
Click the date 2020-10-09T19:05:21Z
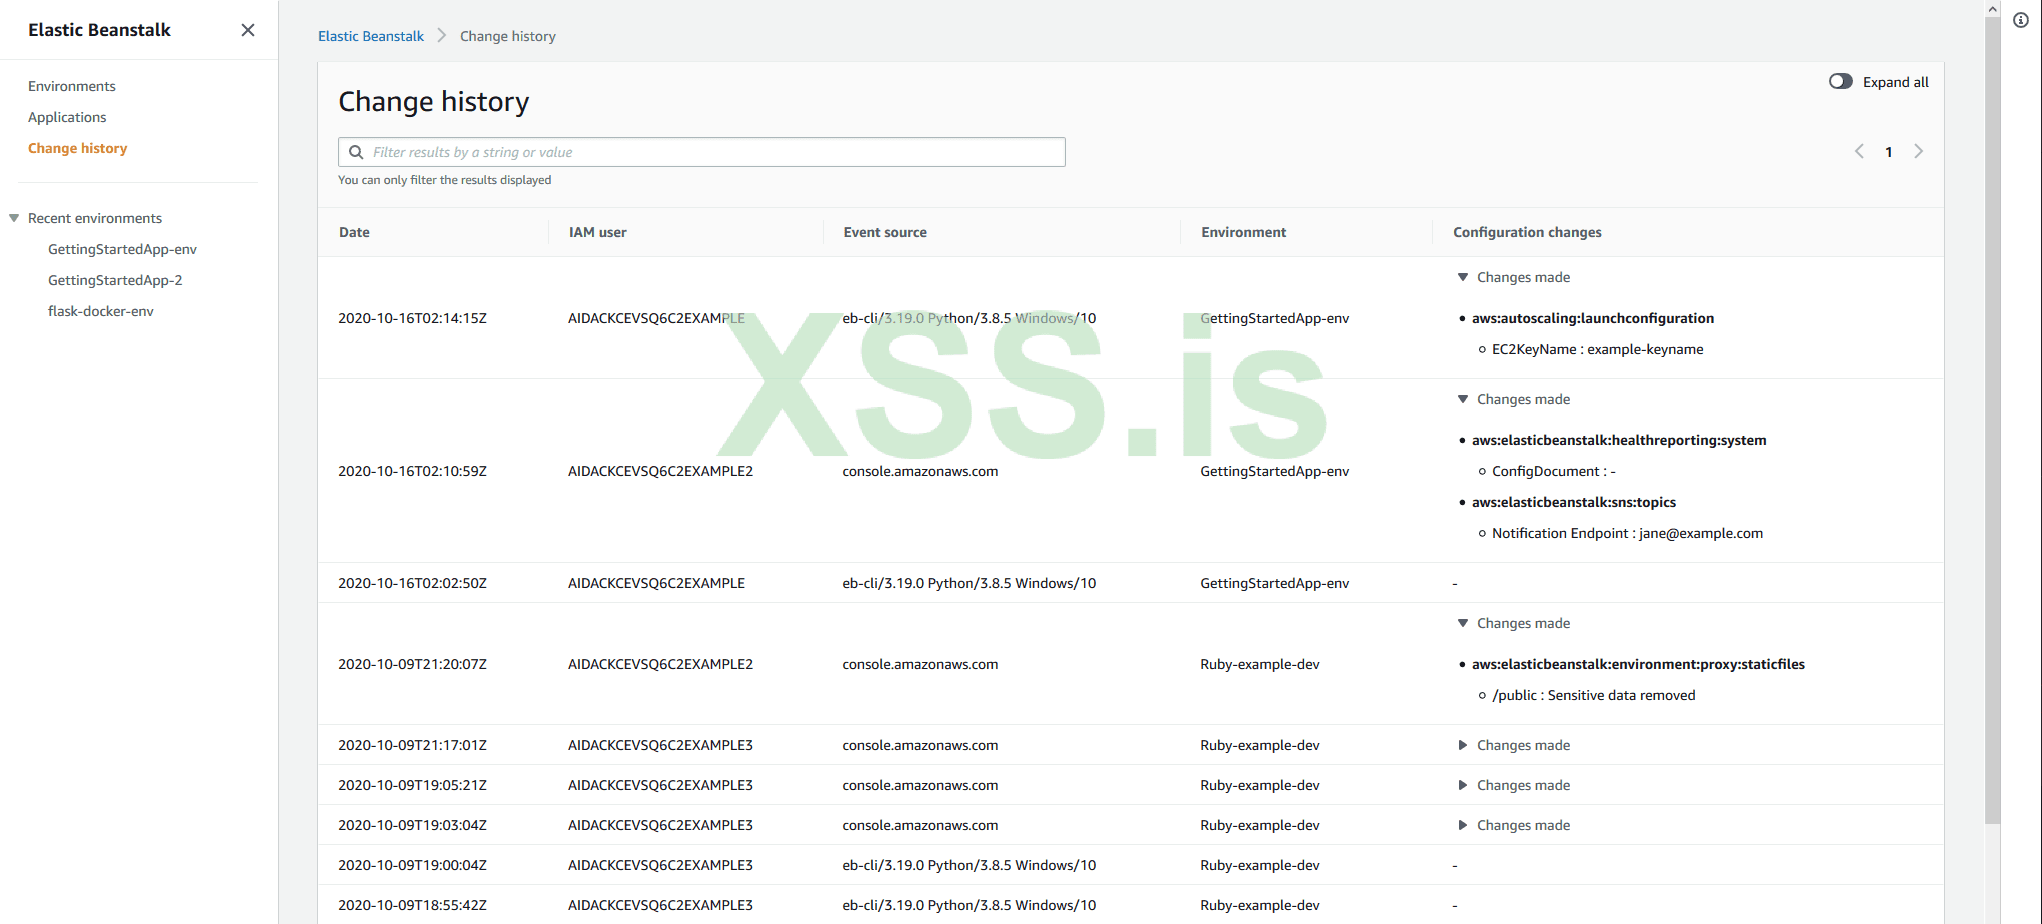tap(412, 785)
